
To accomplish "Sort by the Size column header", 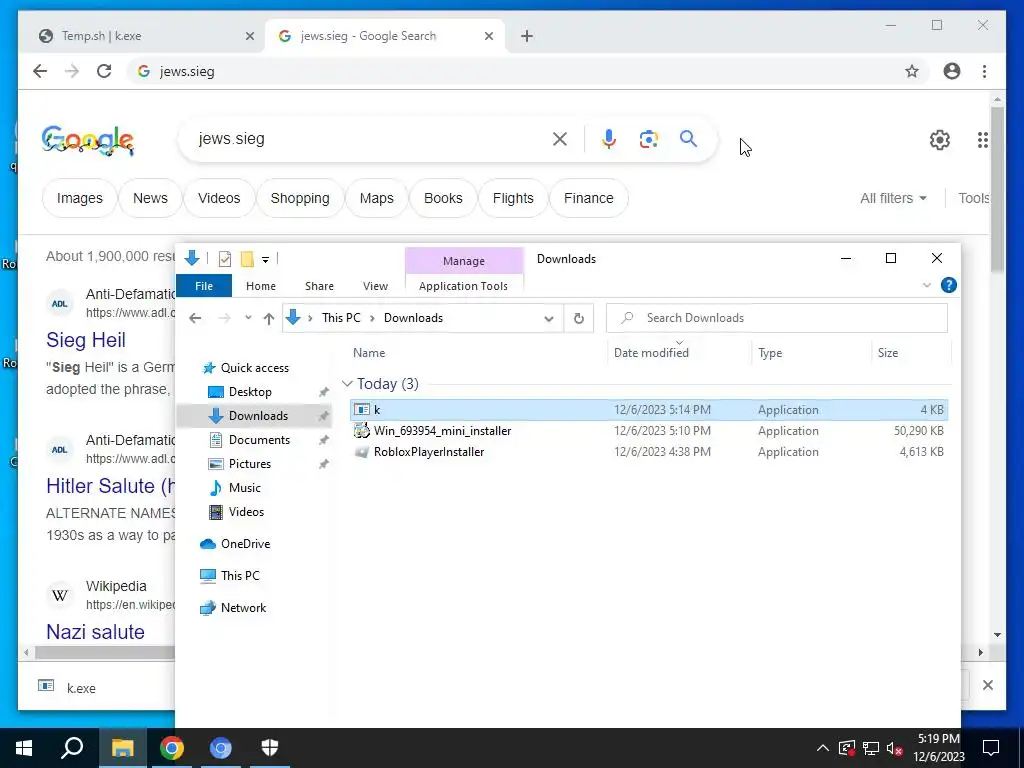I will pyautogui.click(x=888, y=353).
